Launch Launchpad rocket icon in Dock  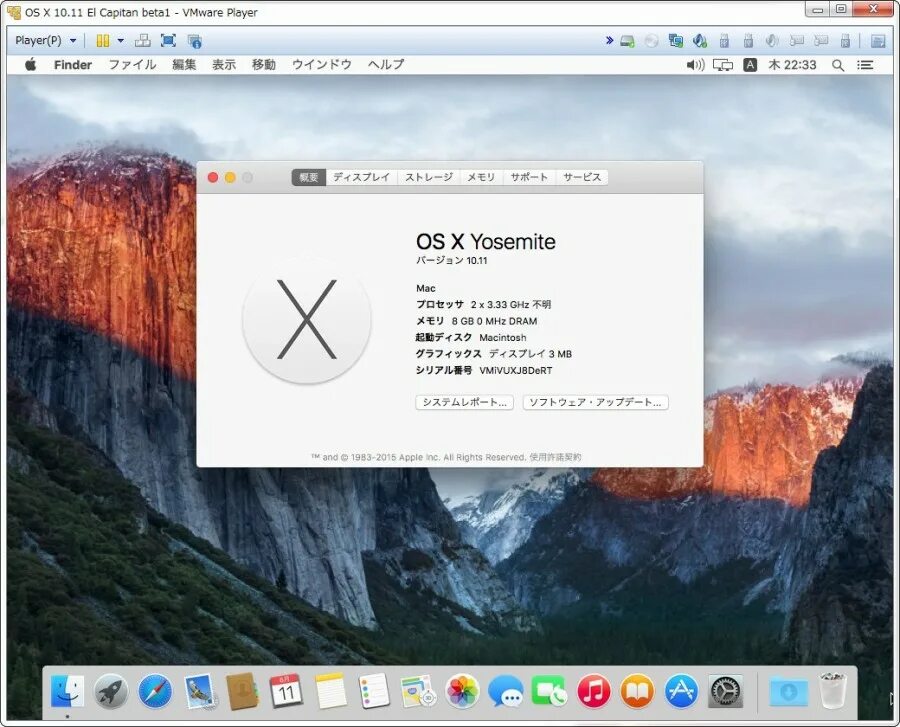pos(111,691)
